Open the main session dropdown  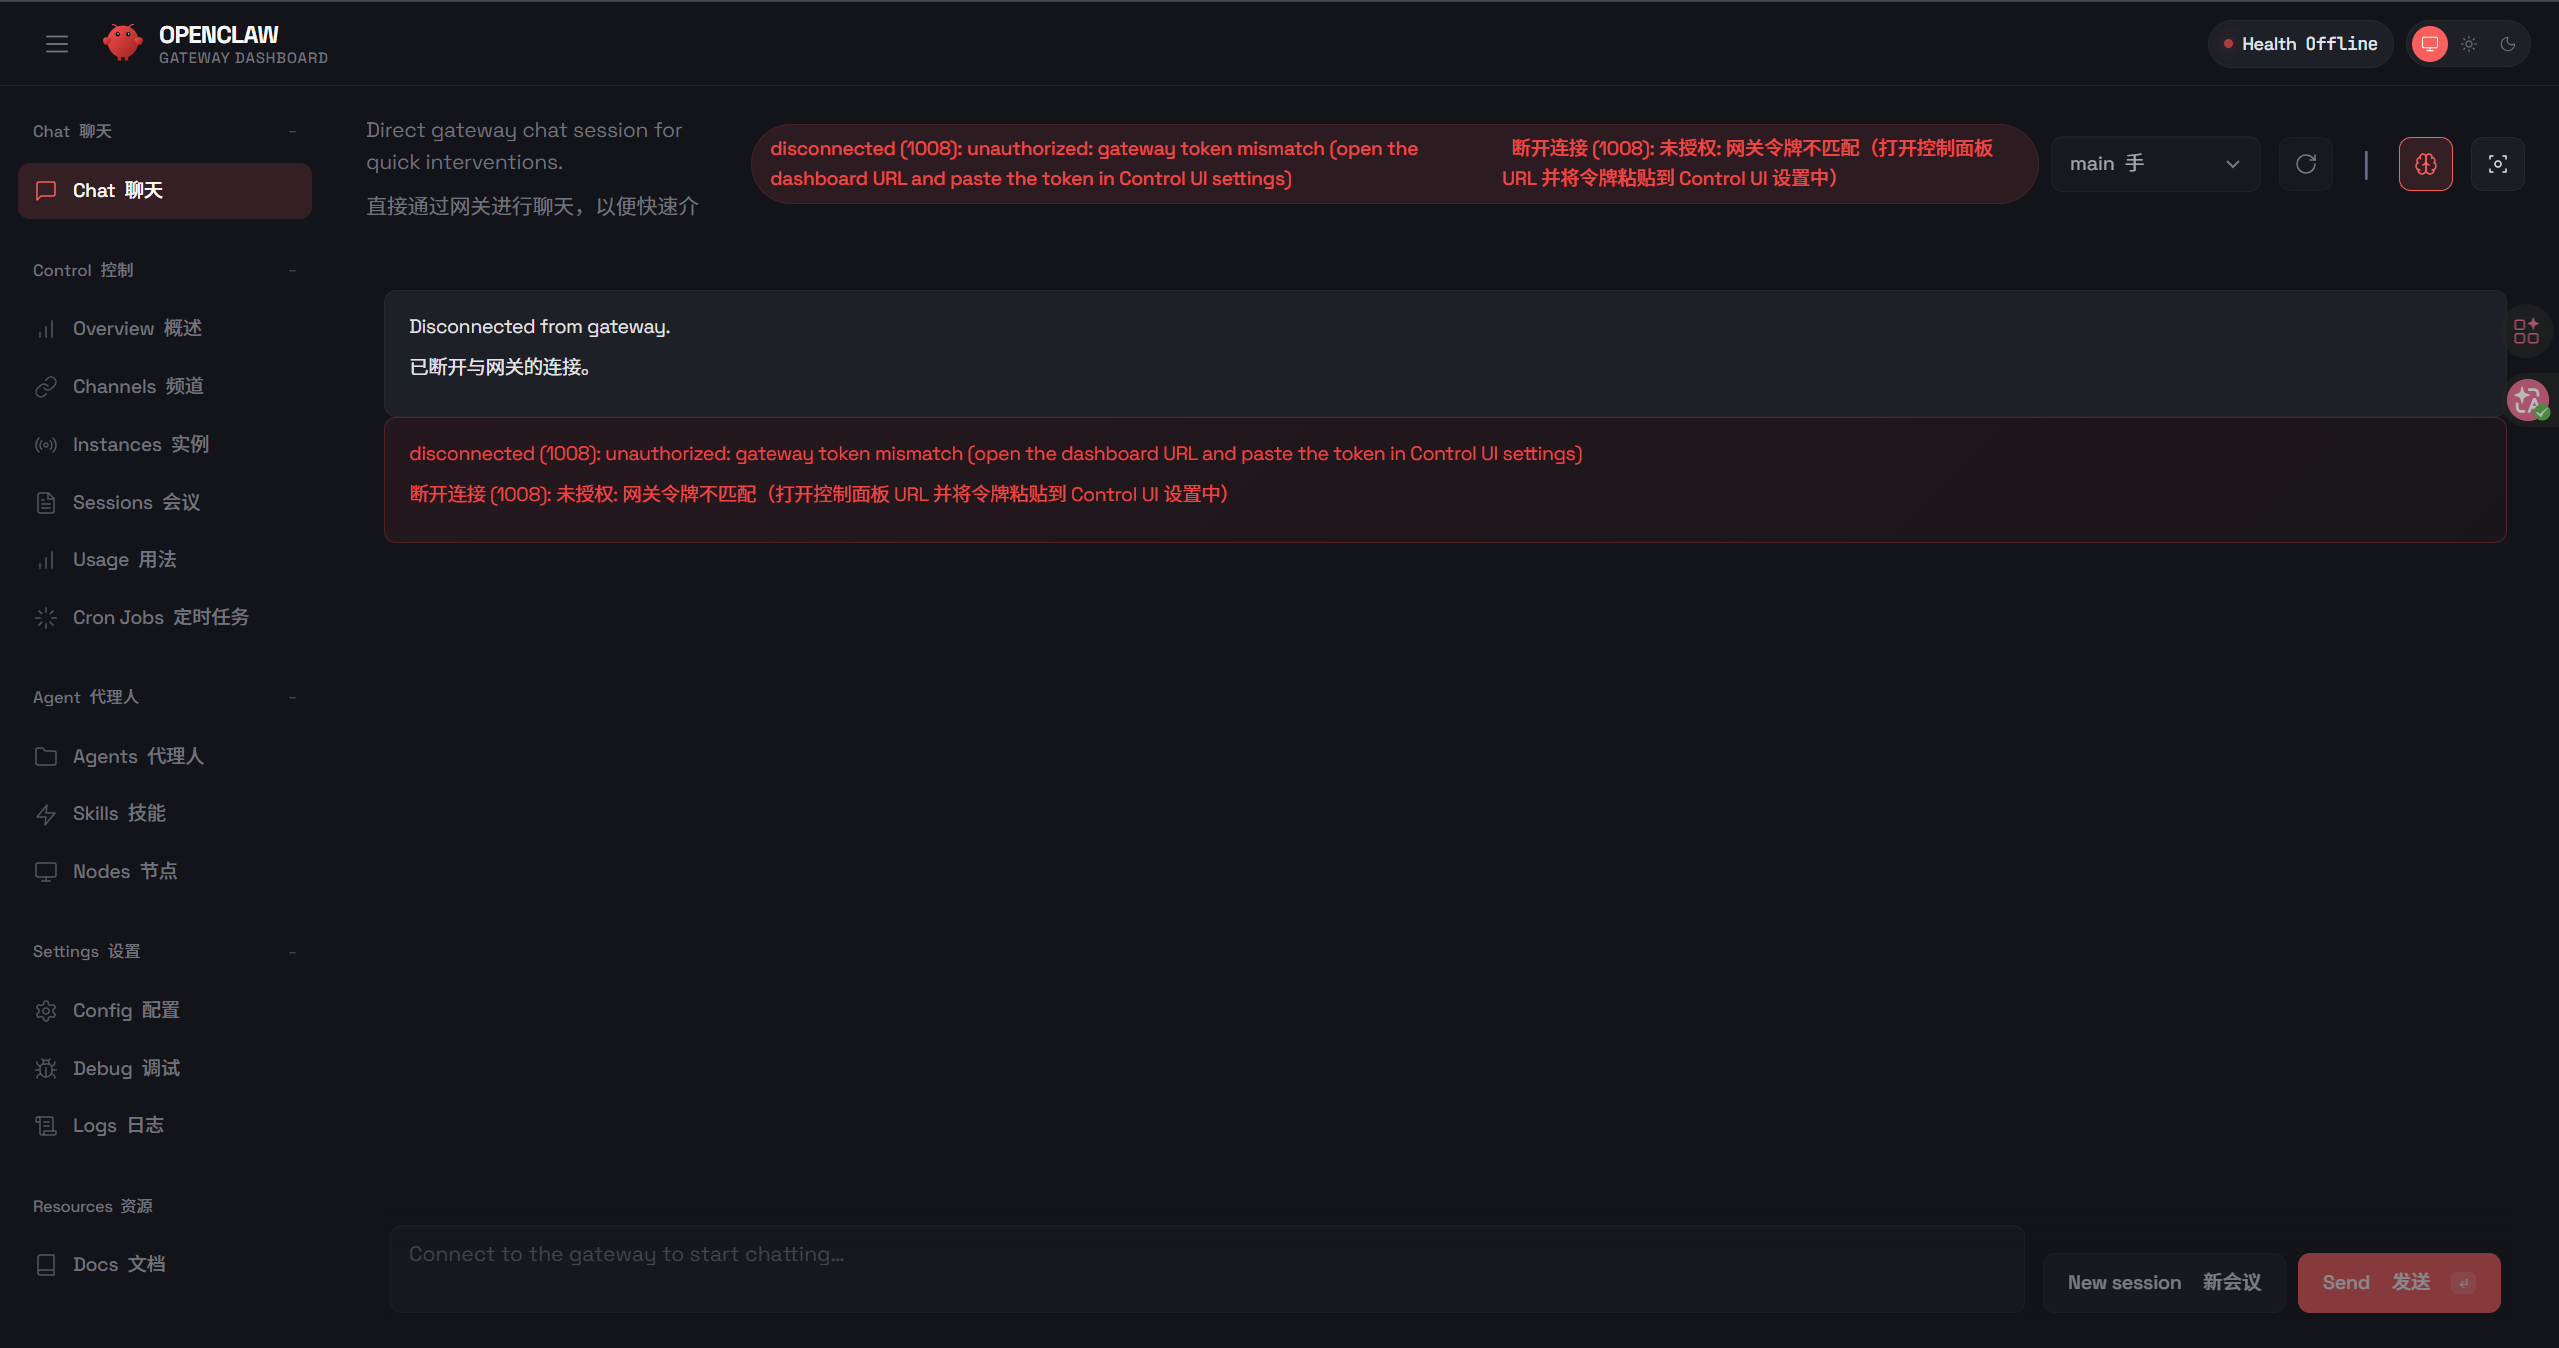(2154, 164)
